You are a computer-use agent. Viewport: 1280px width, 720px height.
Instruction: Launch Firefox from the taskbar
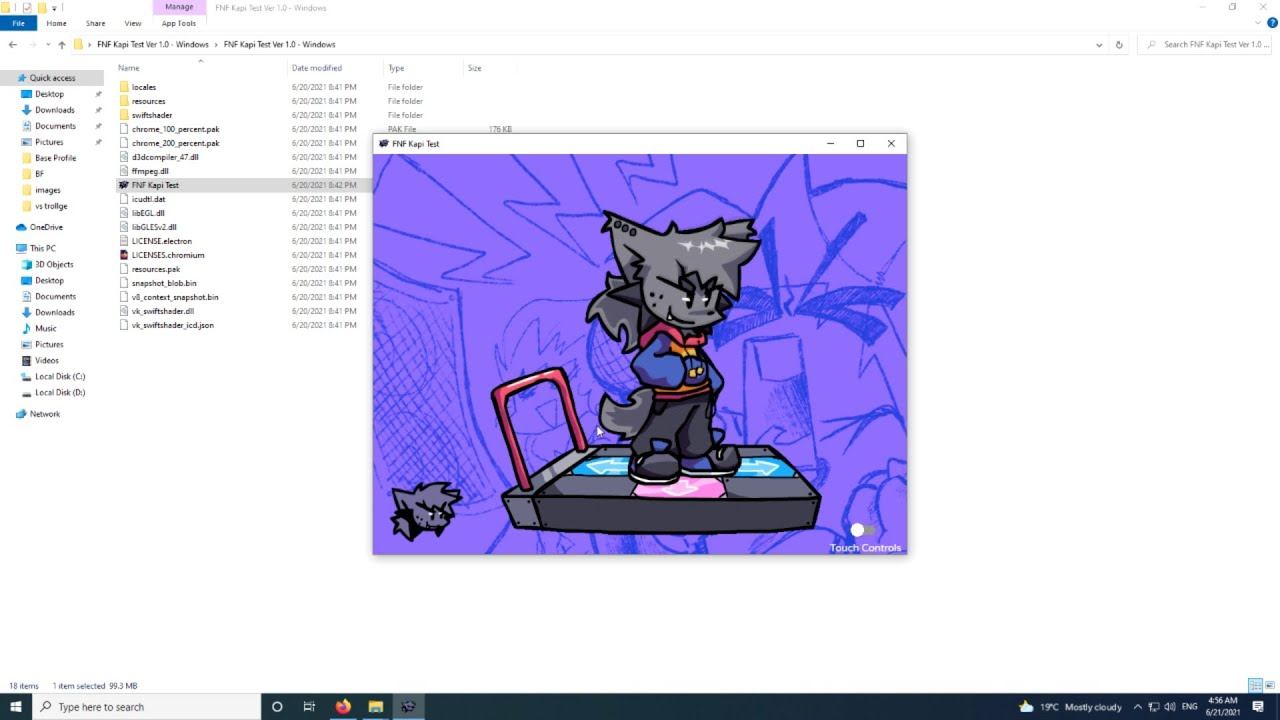pyautogui.click(x=343, y=706)
